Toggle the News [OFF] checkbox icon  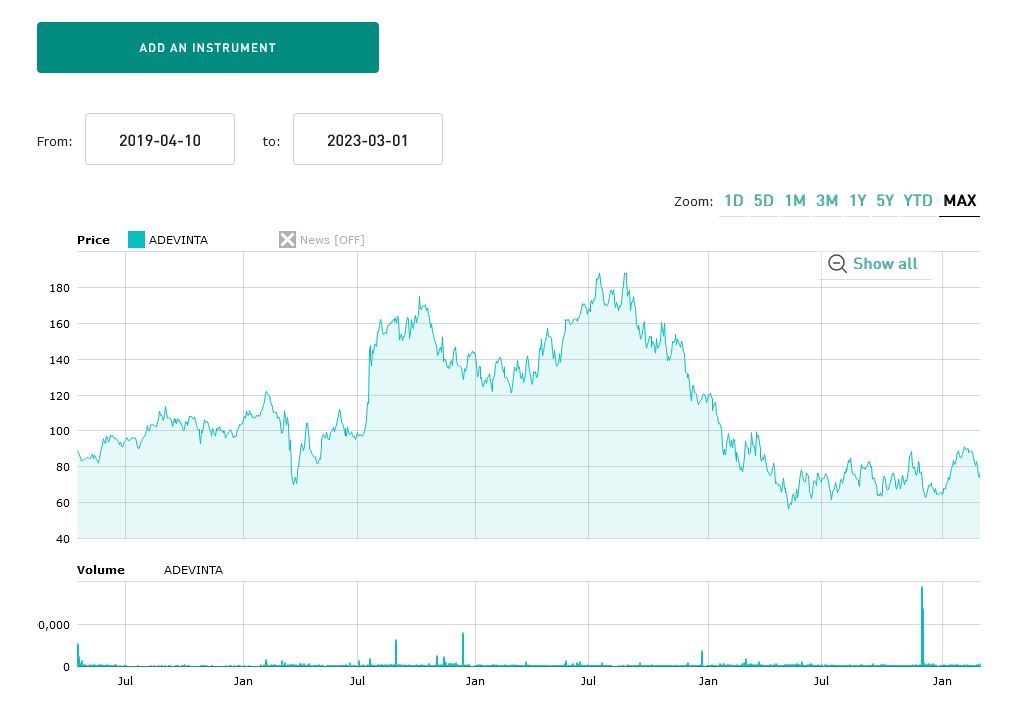(x=287, y=240)
